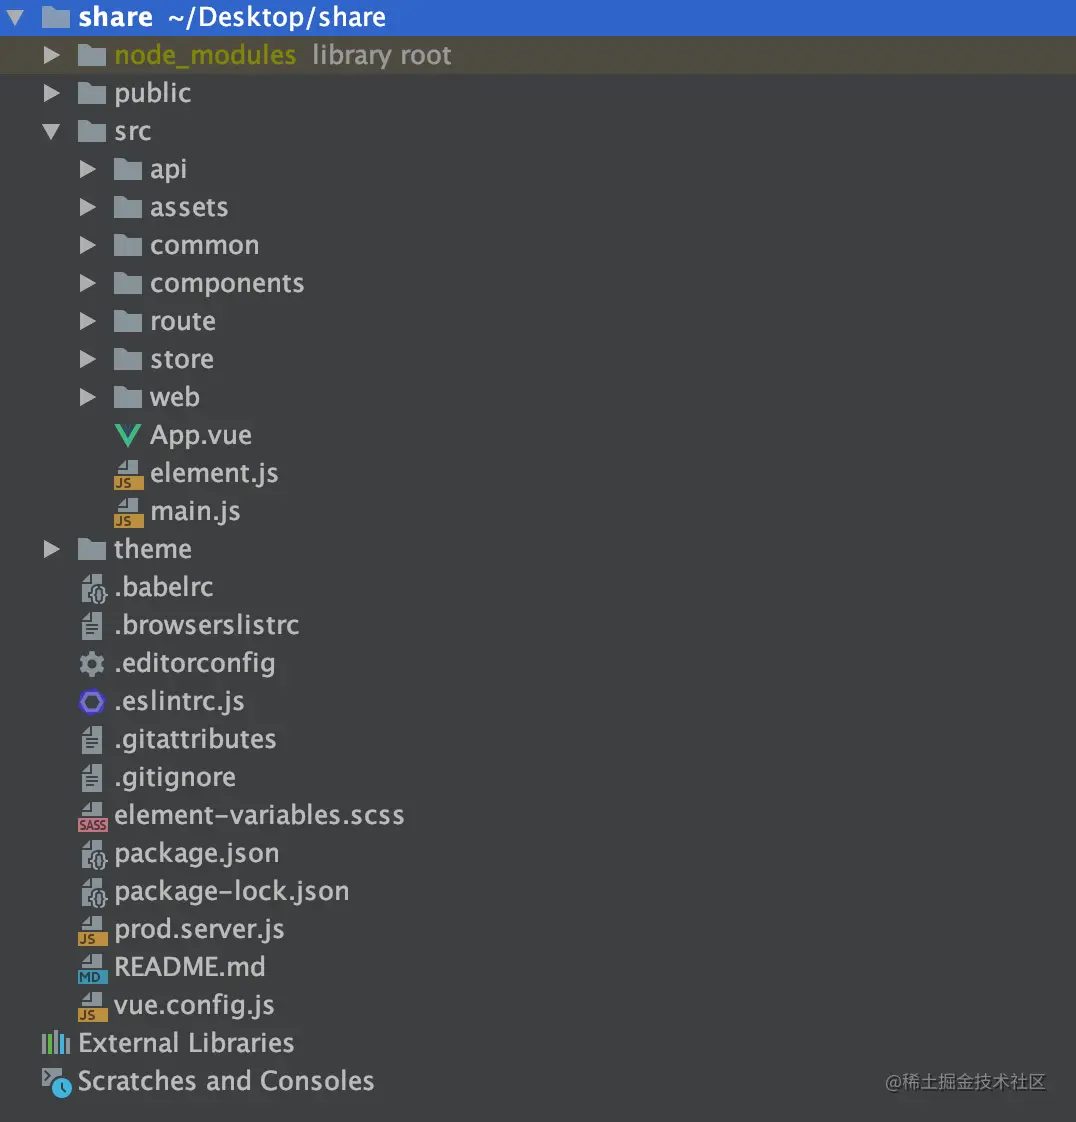Click the public folder icon
This screenshot has height=1122, width=1076.
click(92, 93)
